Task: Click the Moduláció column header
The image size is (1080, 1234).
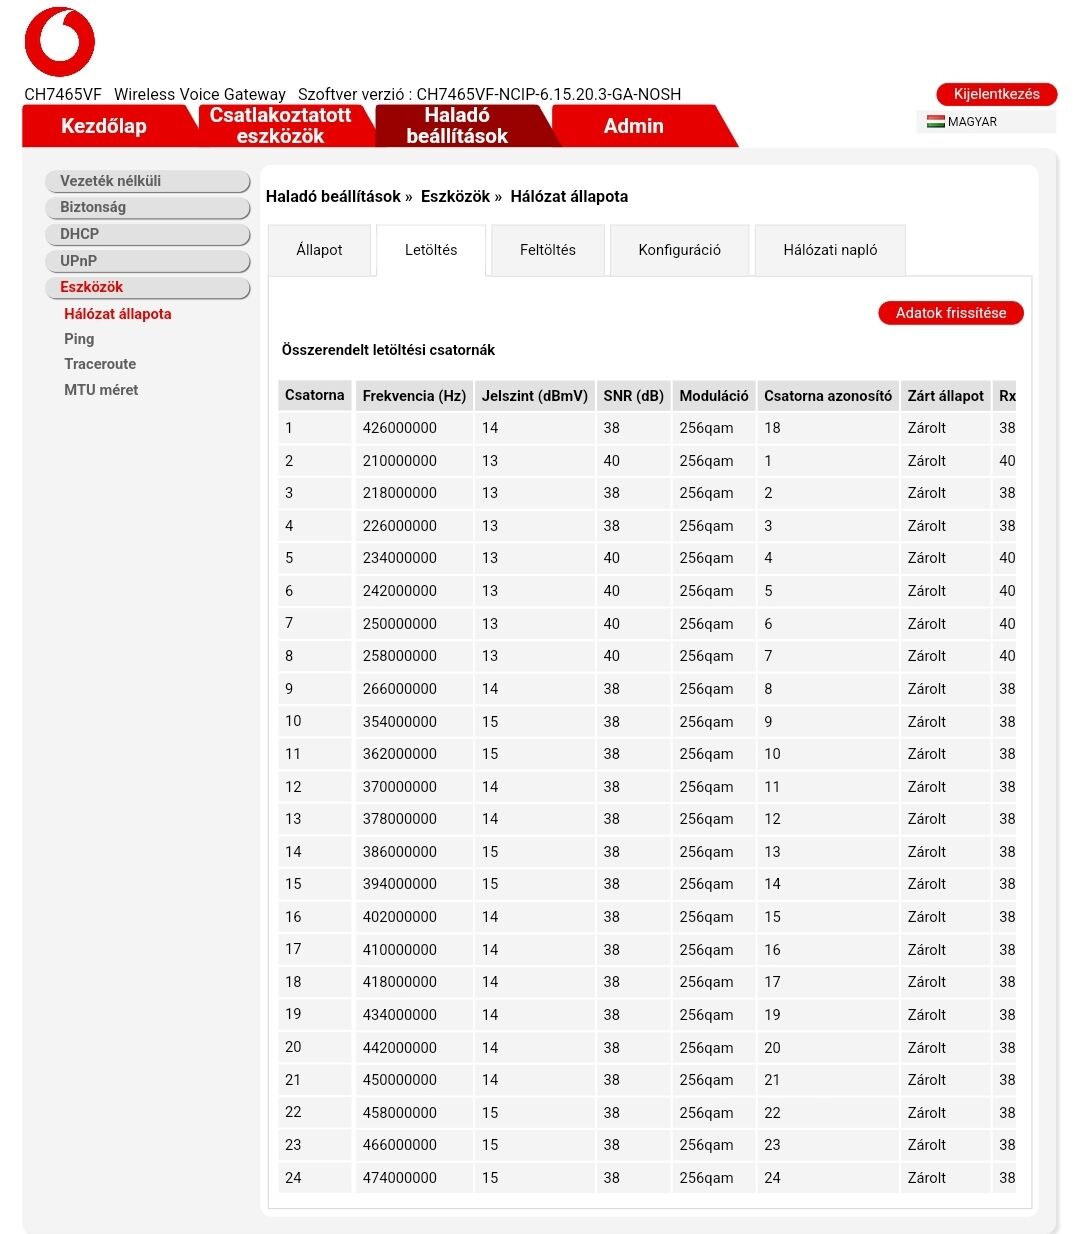Action: coord(714,395)
